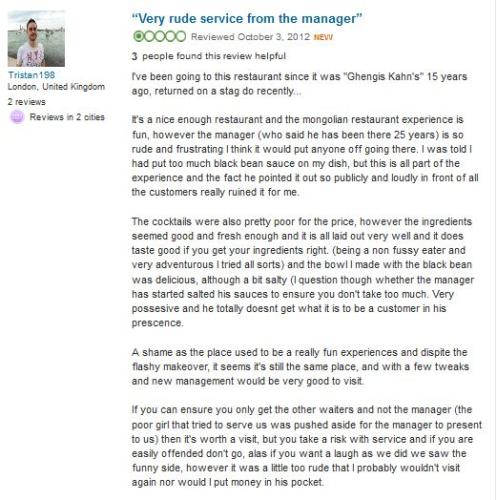The width and height of the screenshot is (497, 500).
Task: Click the paragraph starting "The cocktails were also"
Action: (x=303, y=272)
